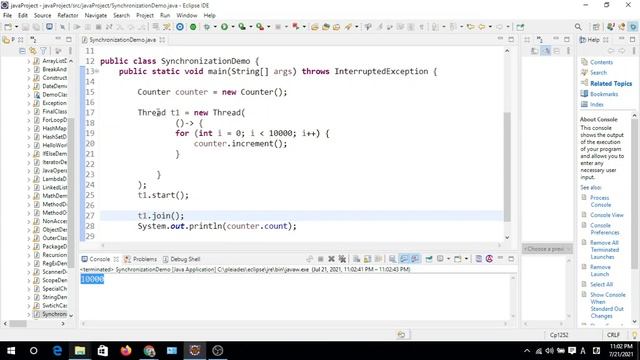The image size is (640, 360).
Task: Click the green circle toolbar icon
Action: click(193, 27)
